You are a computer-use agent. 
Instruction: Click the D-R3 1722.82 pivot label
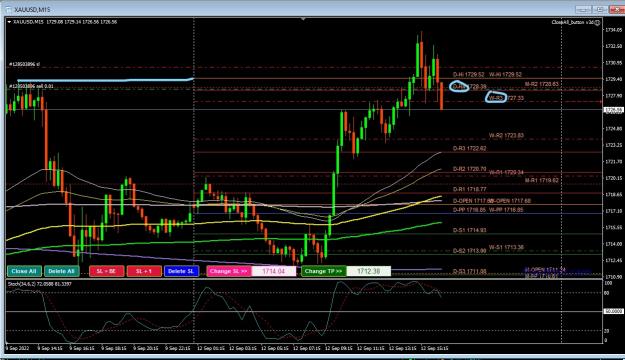470,148
